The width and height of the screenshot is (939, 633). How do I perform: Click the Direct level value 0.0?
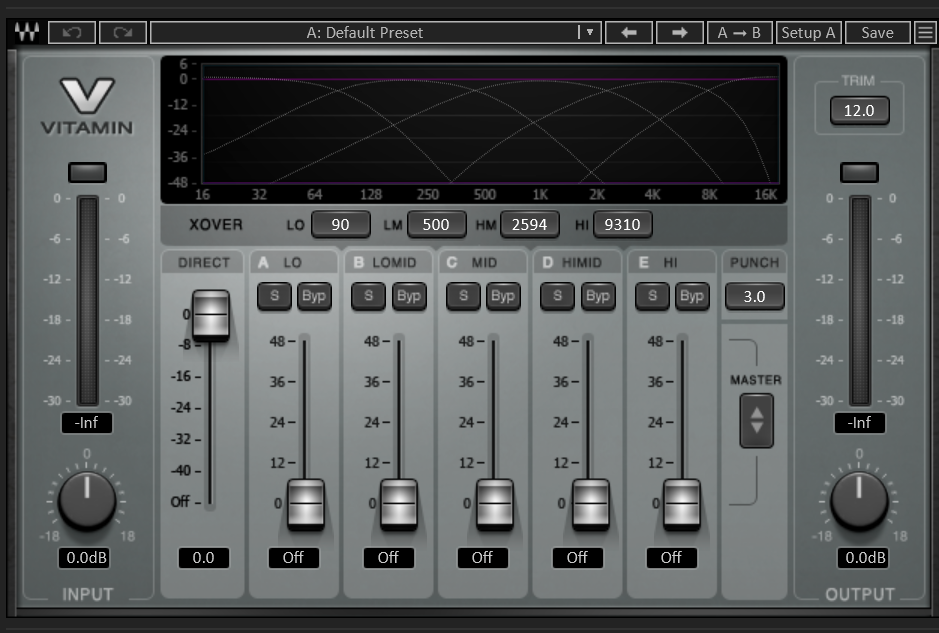click(204, 558)
